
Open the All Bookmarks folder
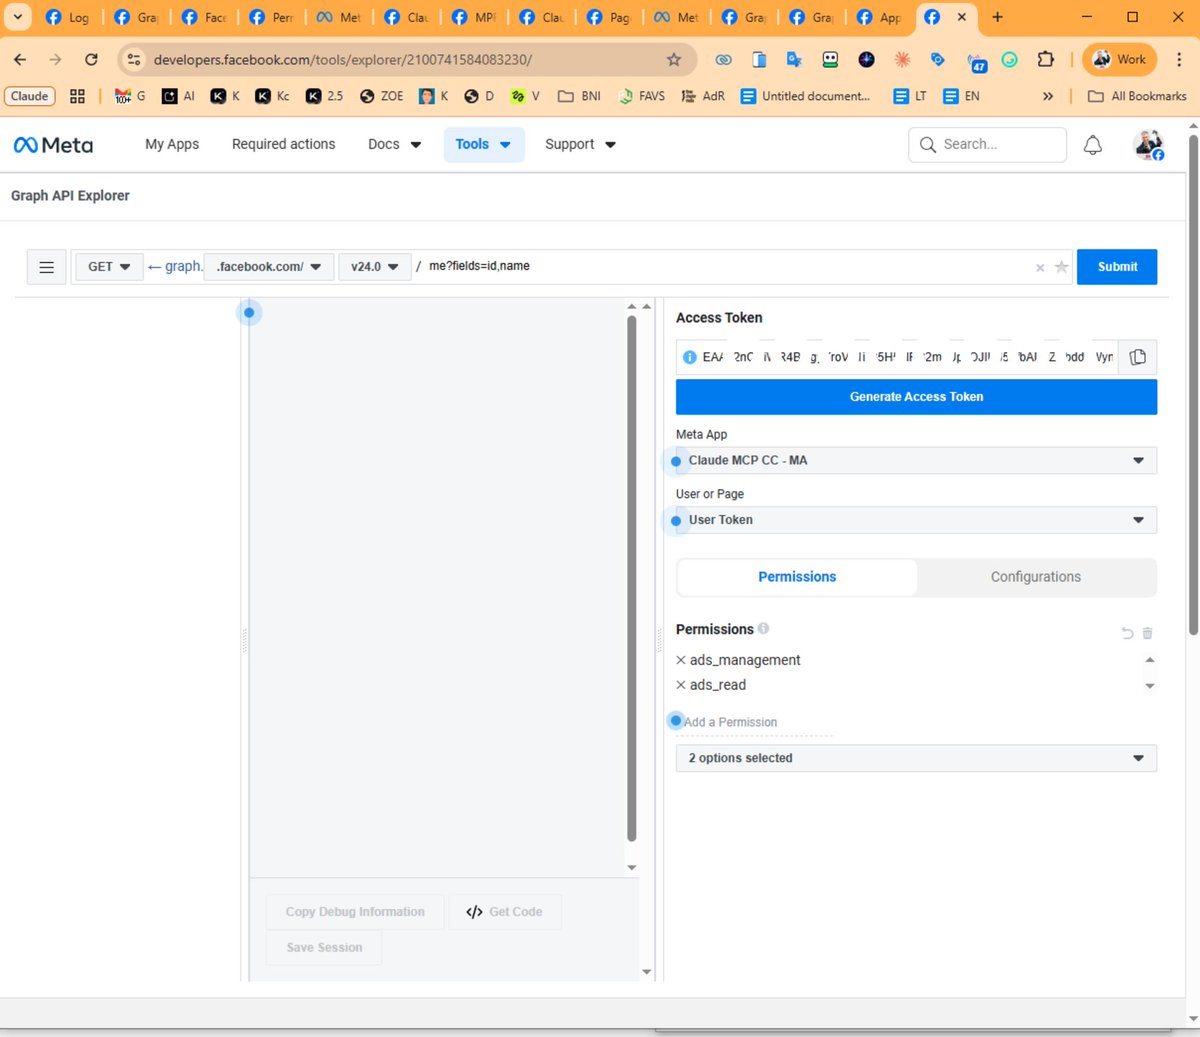coord(1137,96)
